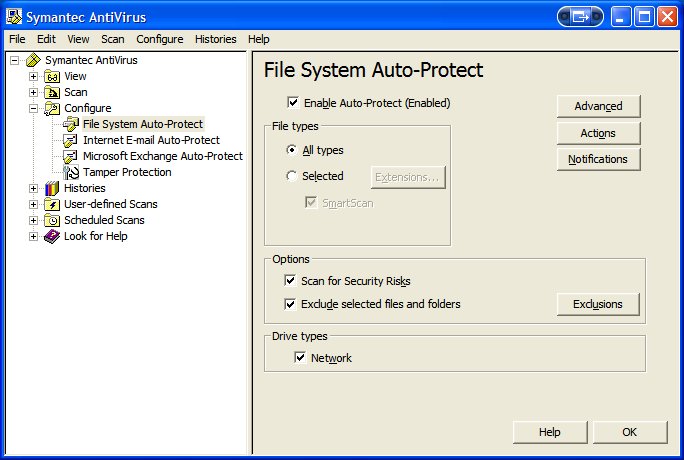Click the Microsoft Exchange Auto-Protect icon
The width and height of the screenshot is (684, 460).
click(71, 156)
